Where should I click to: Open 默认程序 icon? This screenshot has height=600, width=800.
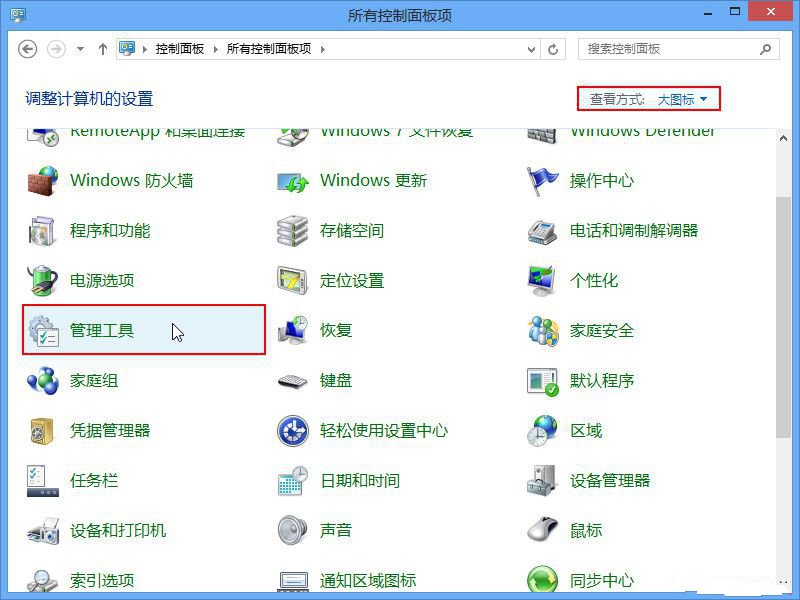tap(542, 382)
